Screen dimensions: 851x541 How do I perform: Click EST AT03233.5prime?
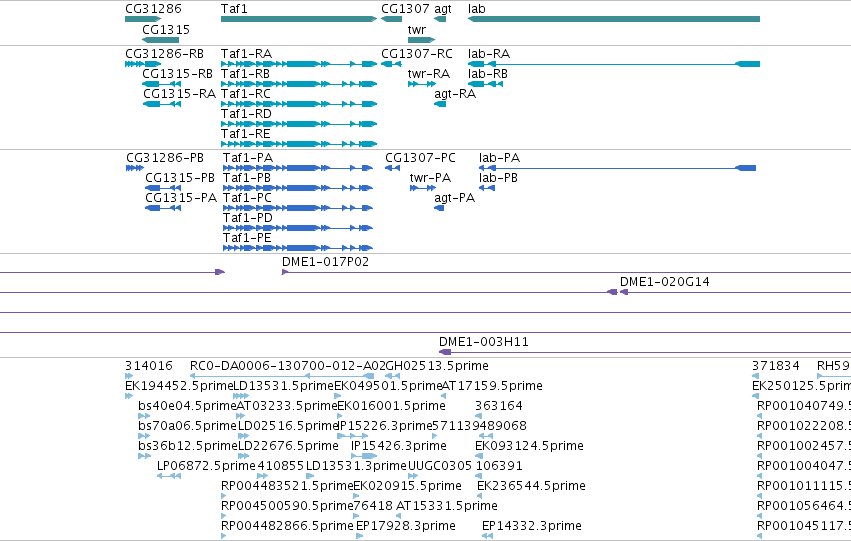tap(287, 406)
